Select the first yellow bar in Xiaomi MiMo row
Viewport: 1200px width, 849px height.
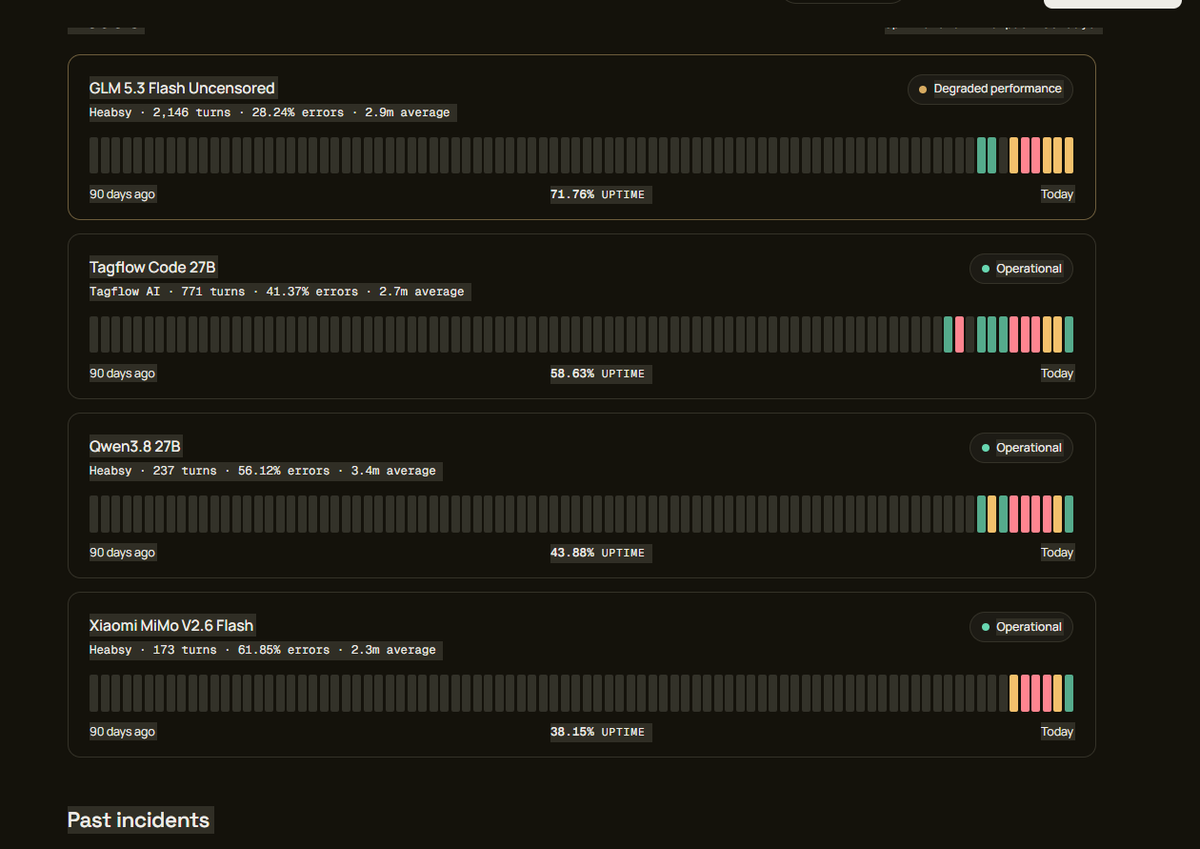point(1014,692)
